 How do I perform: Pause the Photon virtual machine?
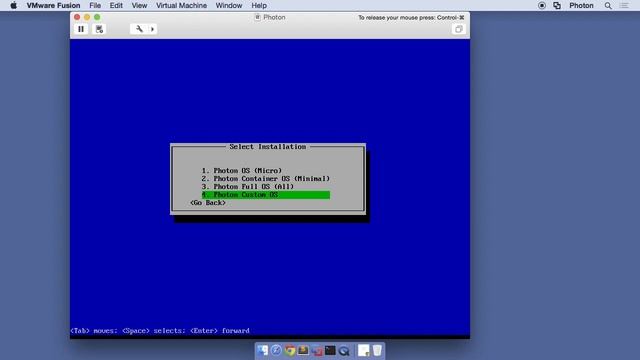[x=81, y=29]
